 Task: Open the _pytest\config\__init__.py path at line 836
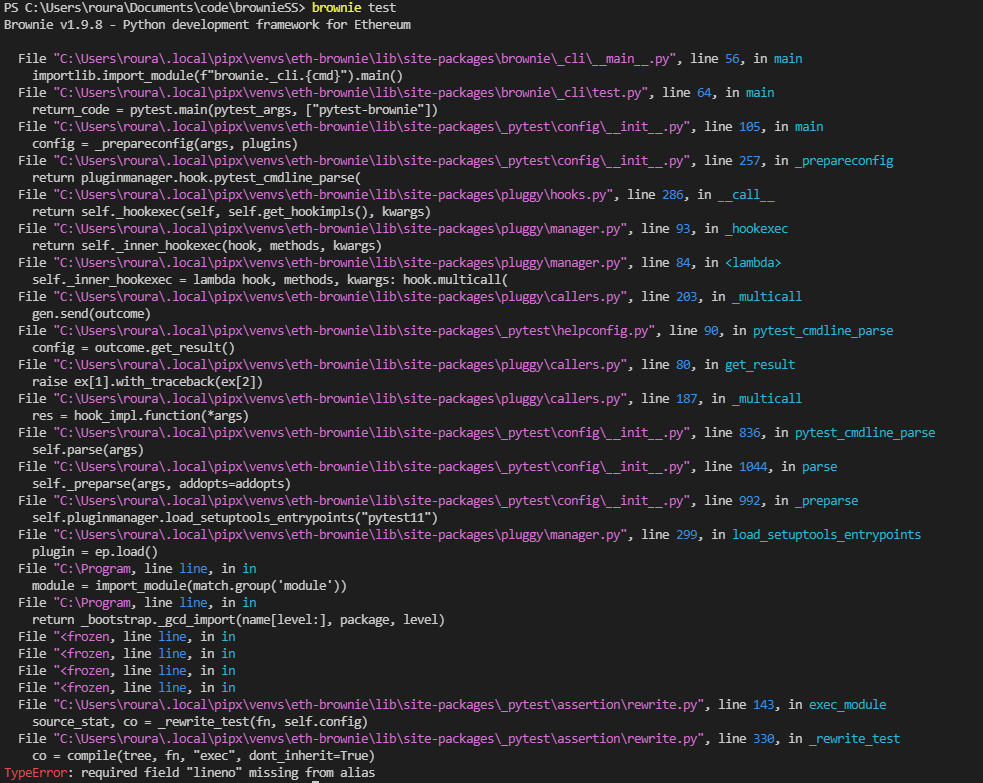[372, 432]
